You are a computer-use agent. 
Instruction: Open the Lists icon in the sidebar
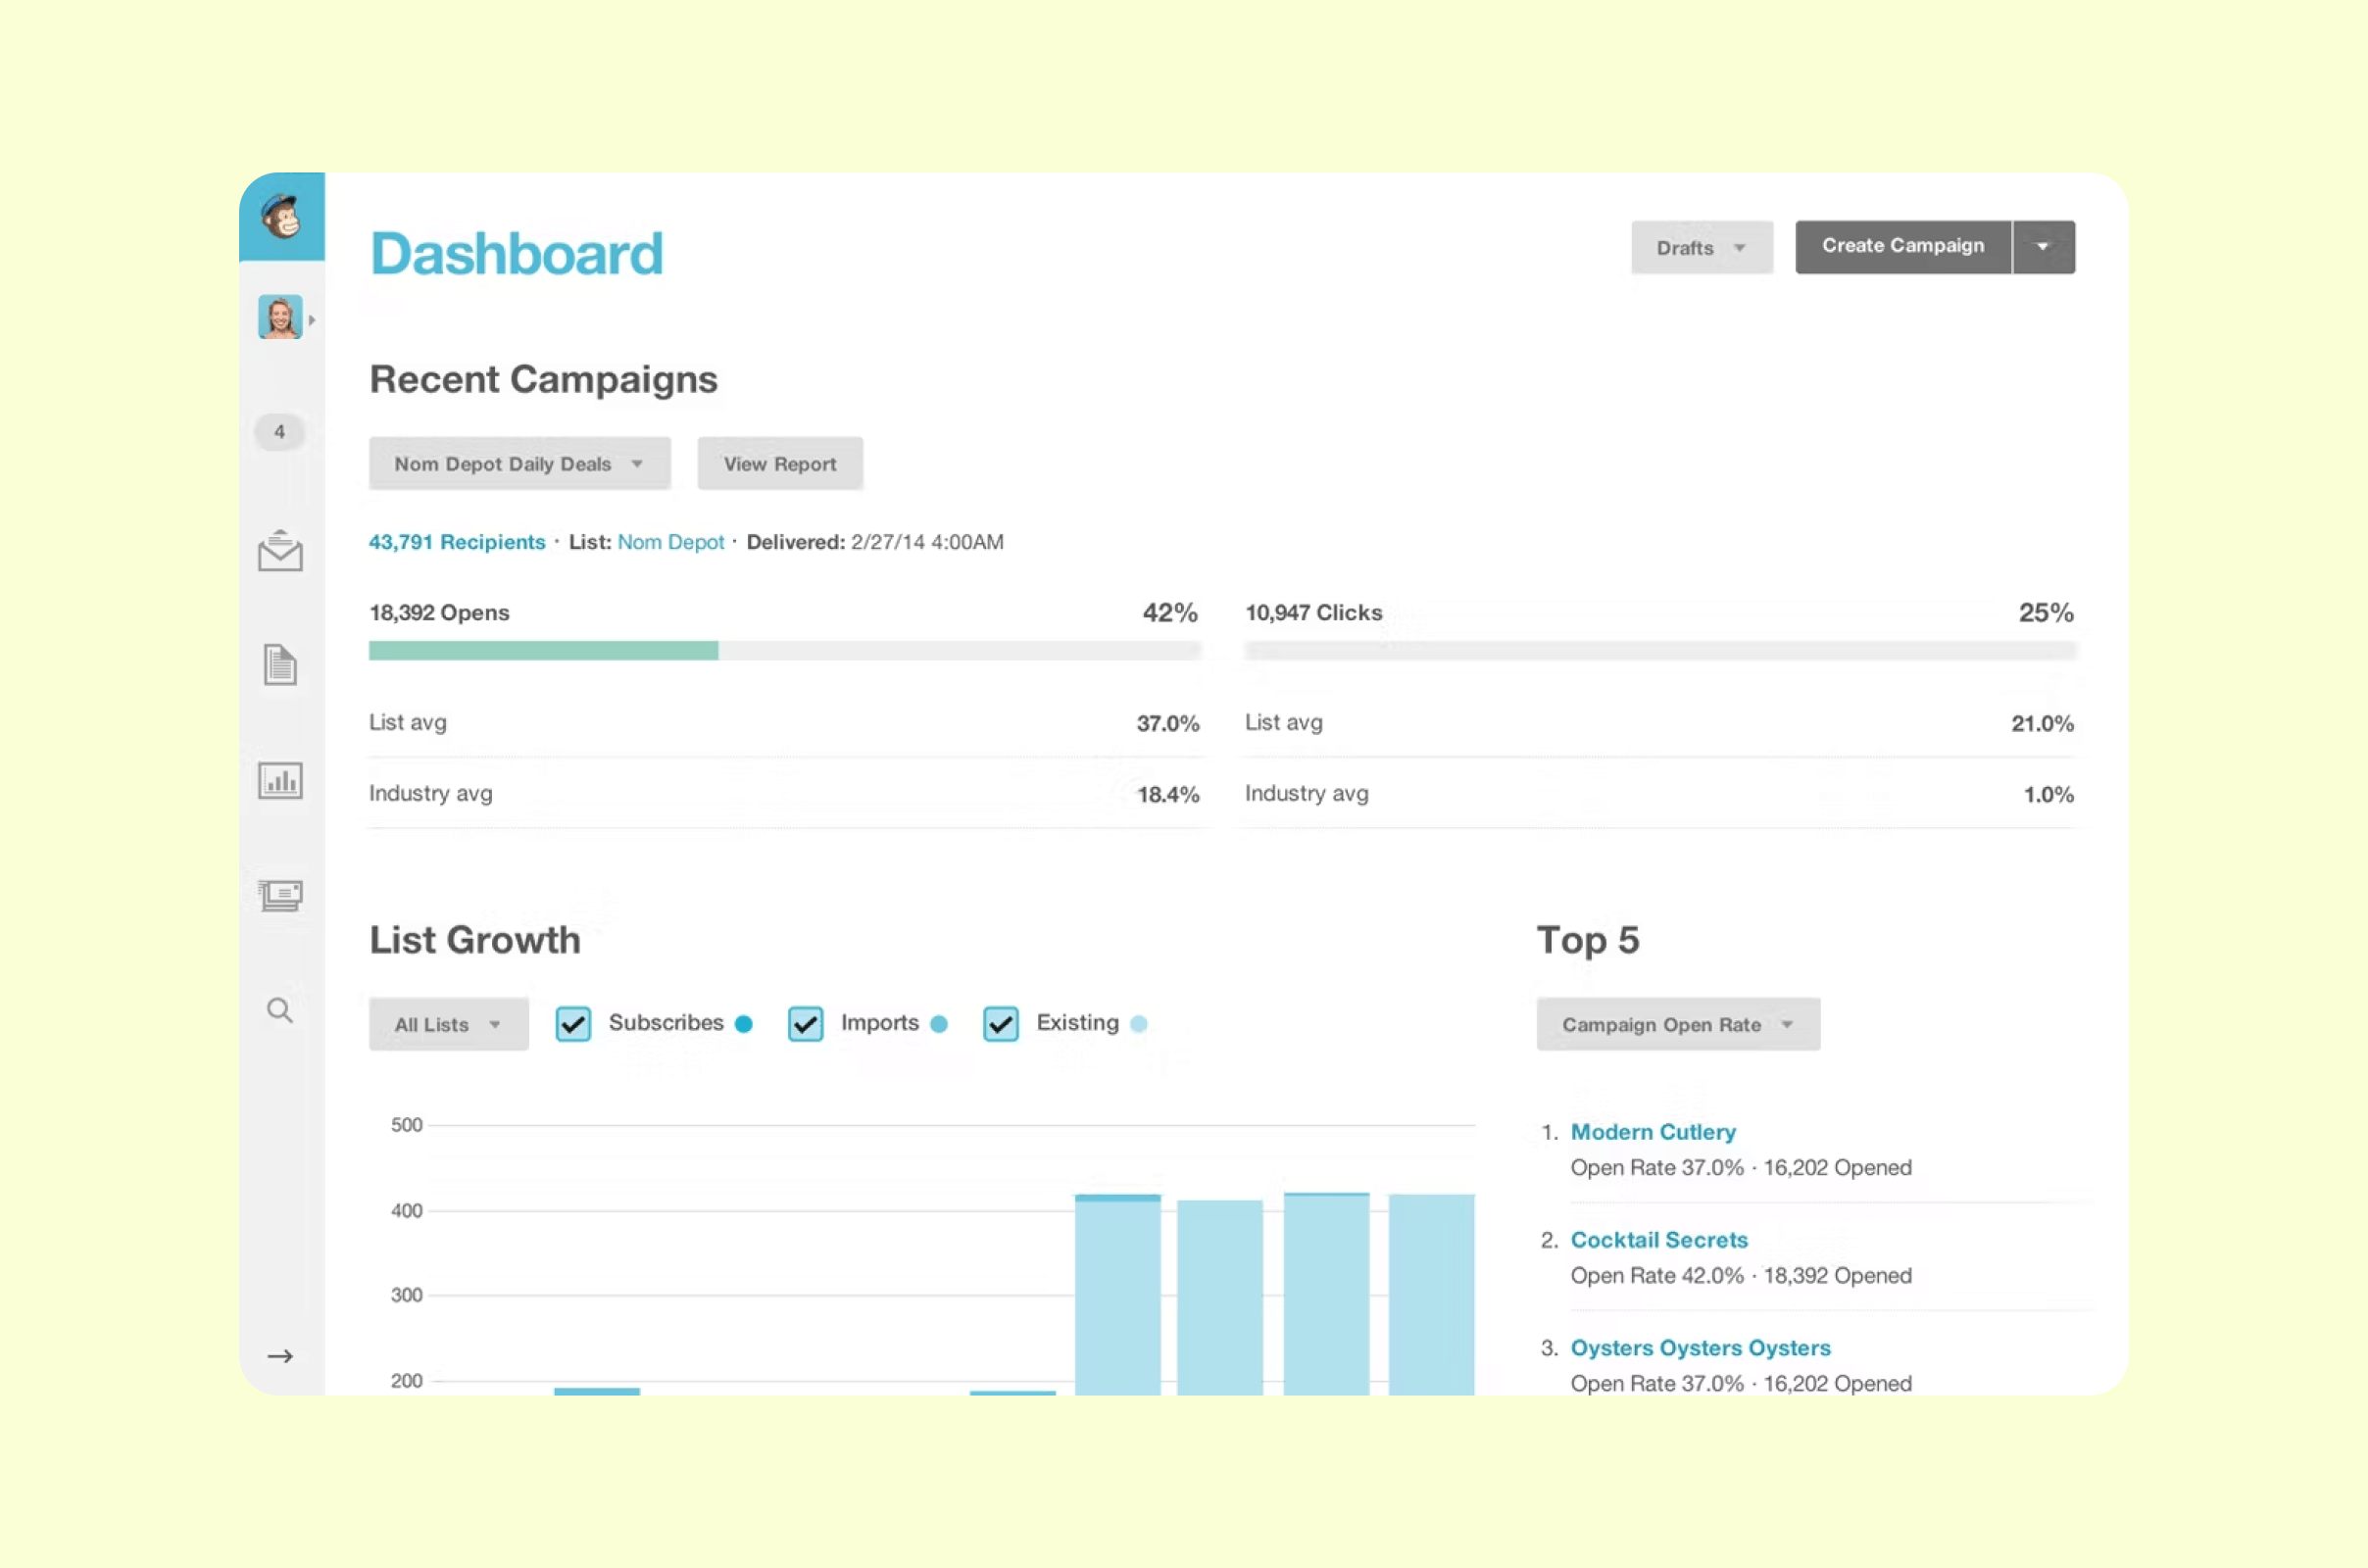(x=280, y=896)
